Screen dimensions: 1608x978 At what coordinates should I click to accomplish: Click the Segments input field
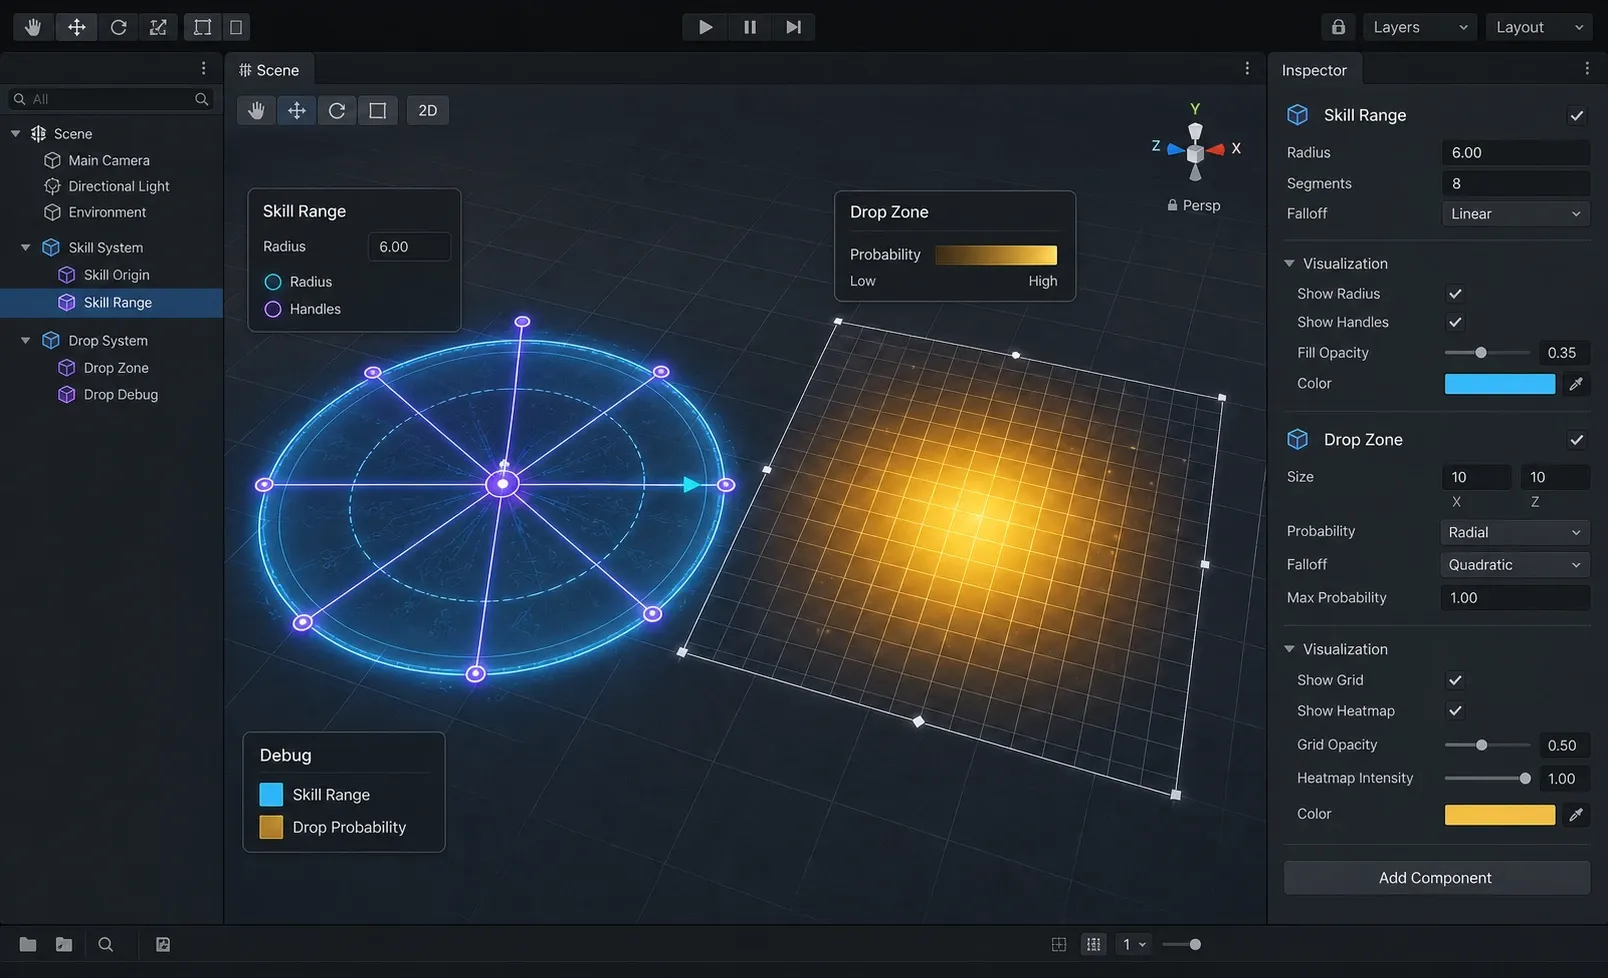click(1515, 183)
